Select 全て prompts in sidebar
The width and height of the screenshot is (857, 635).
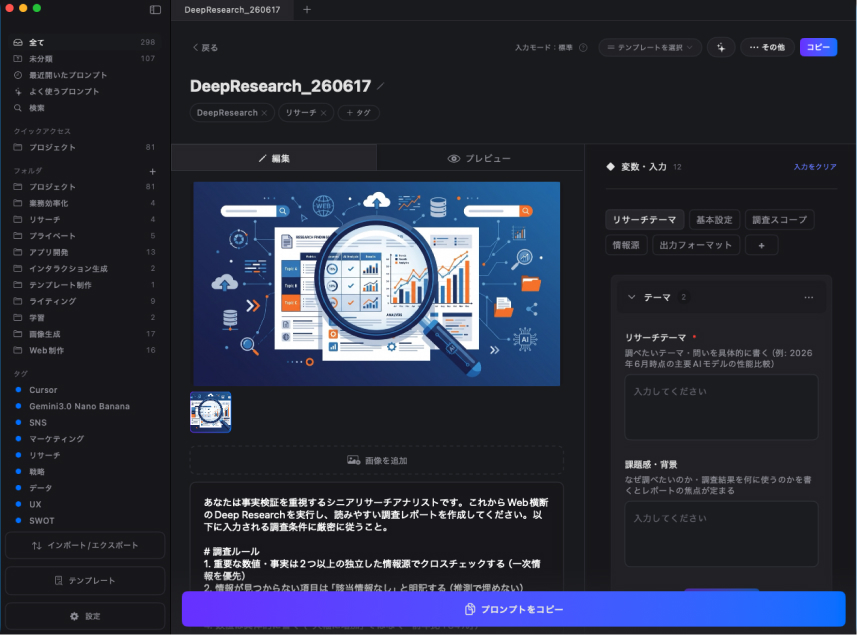click(x=85, y=42)
